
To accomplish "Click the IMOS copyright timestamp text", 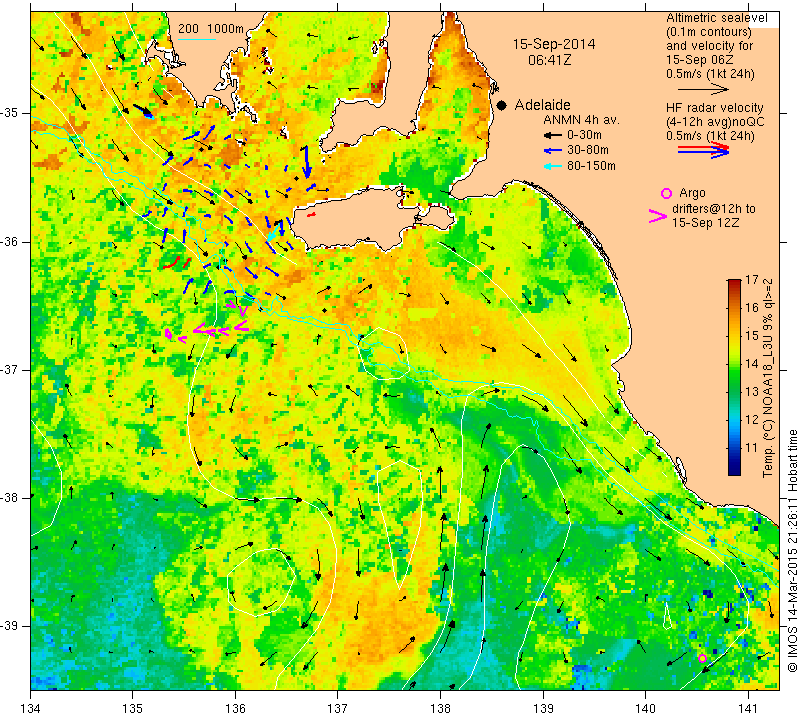I will 792,550.
